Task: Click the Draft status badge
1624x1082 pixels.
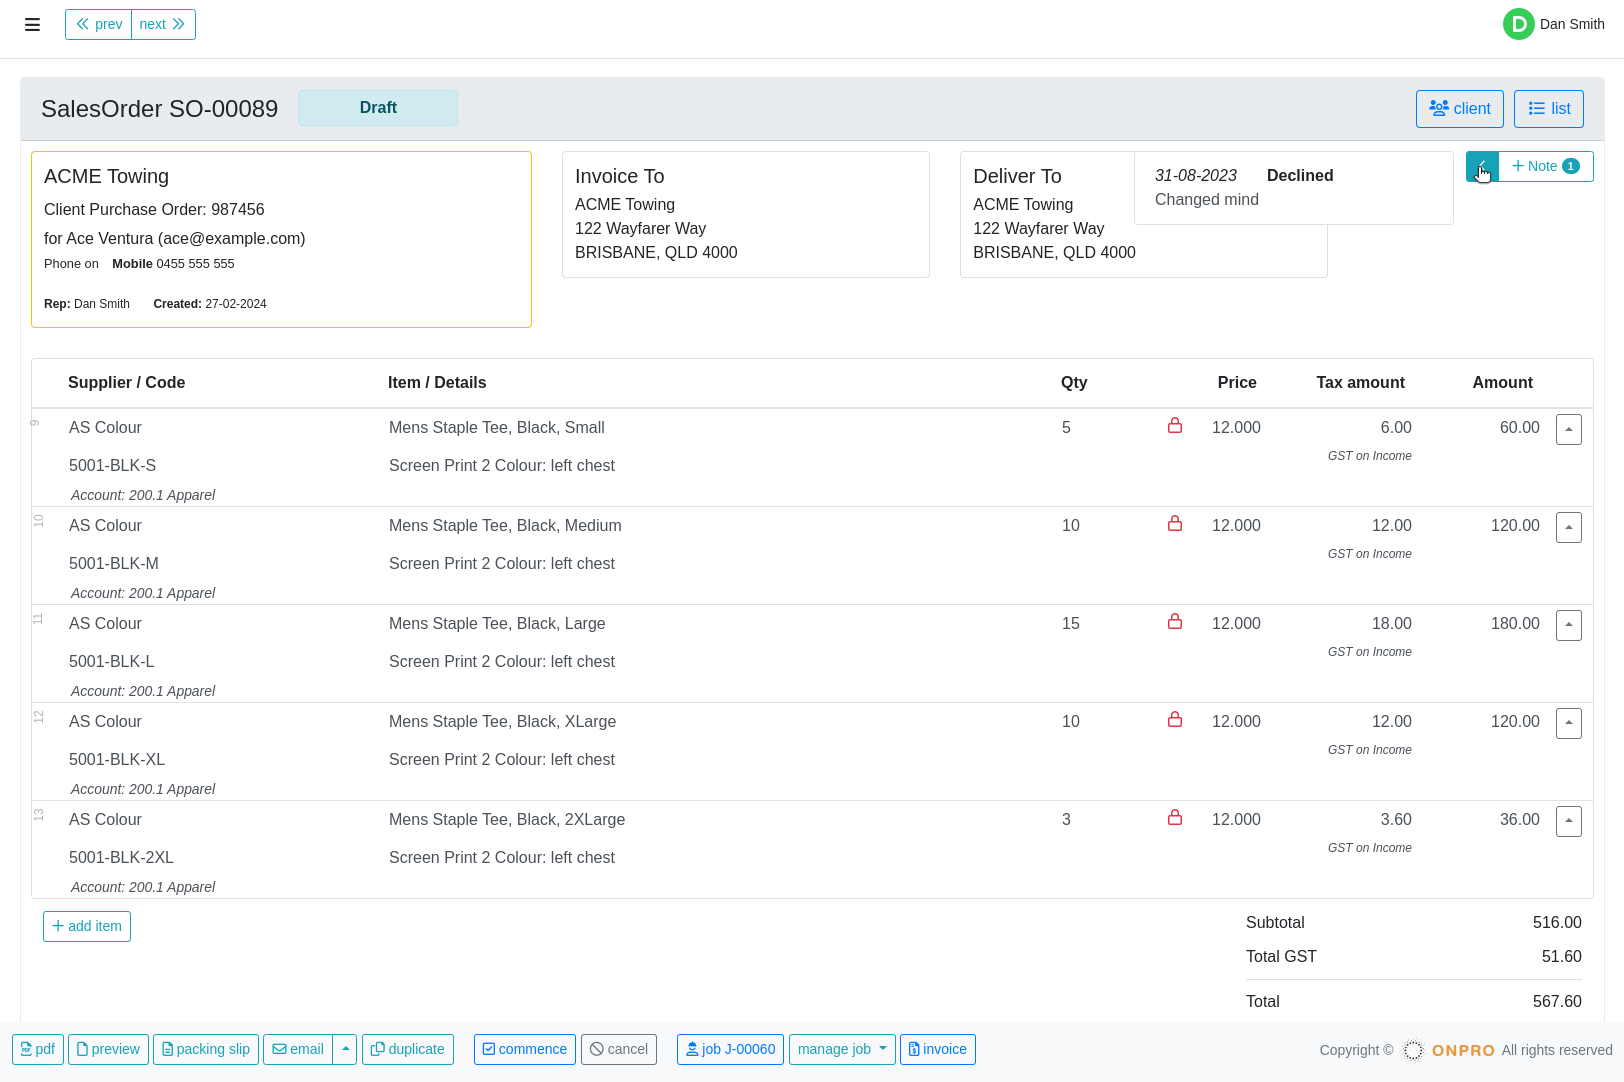Action: click(x=378, y=108)
